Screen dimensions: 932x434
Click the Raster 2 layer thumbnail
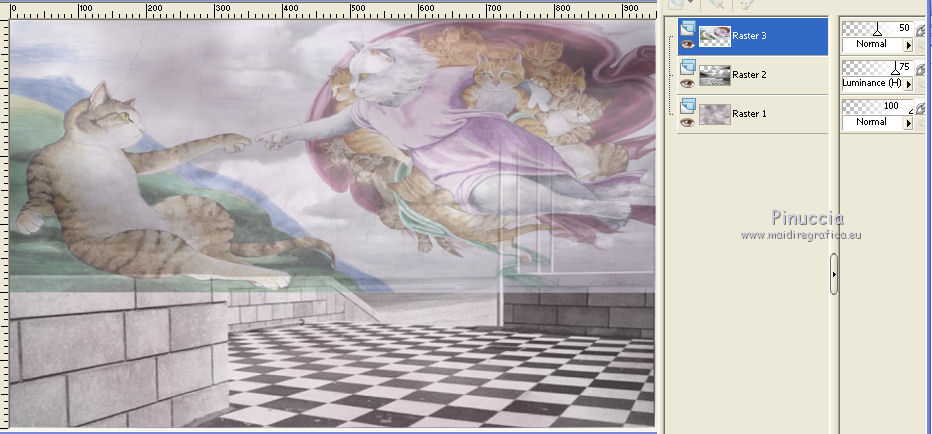714,76
